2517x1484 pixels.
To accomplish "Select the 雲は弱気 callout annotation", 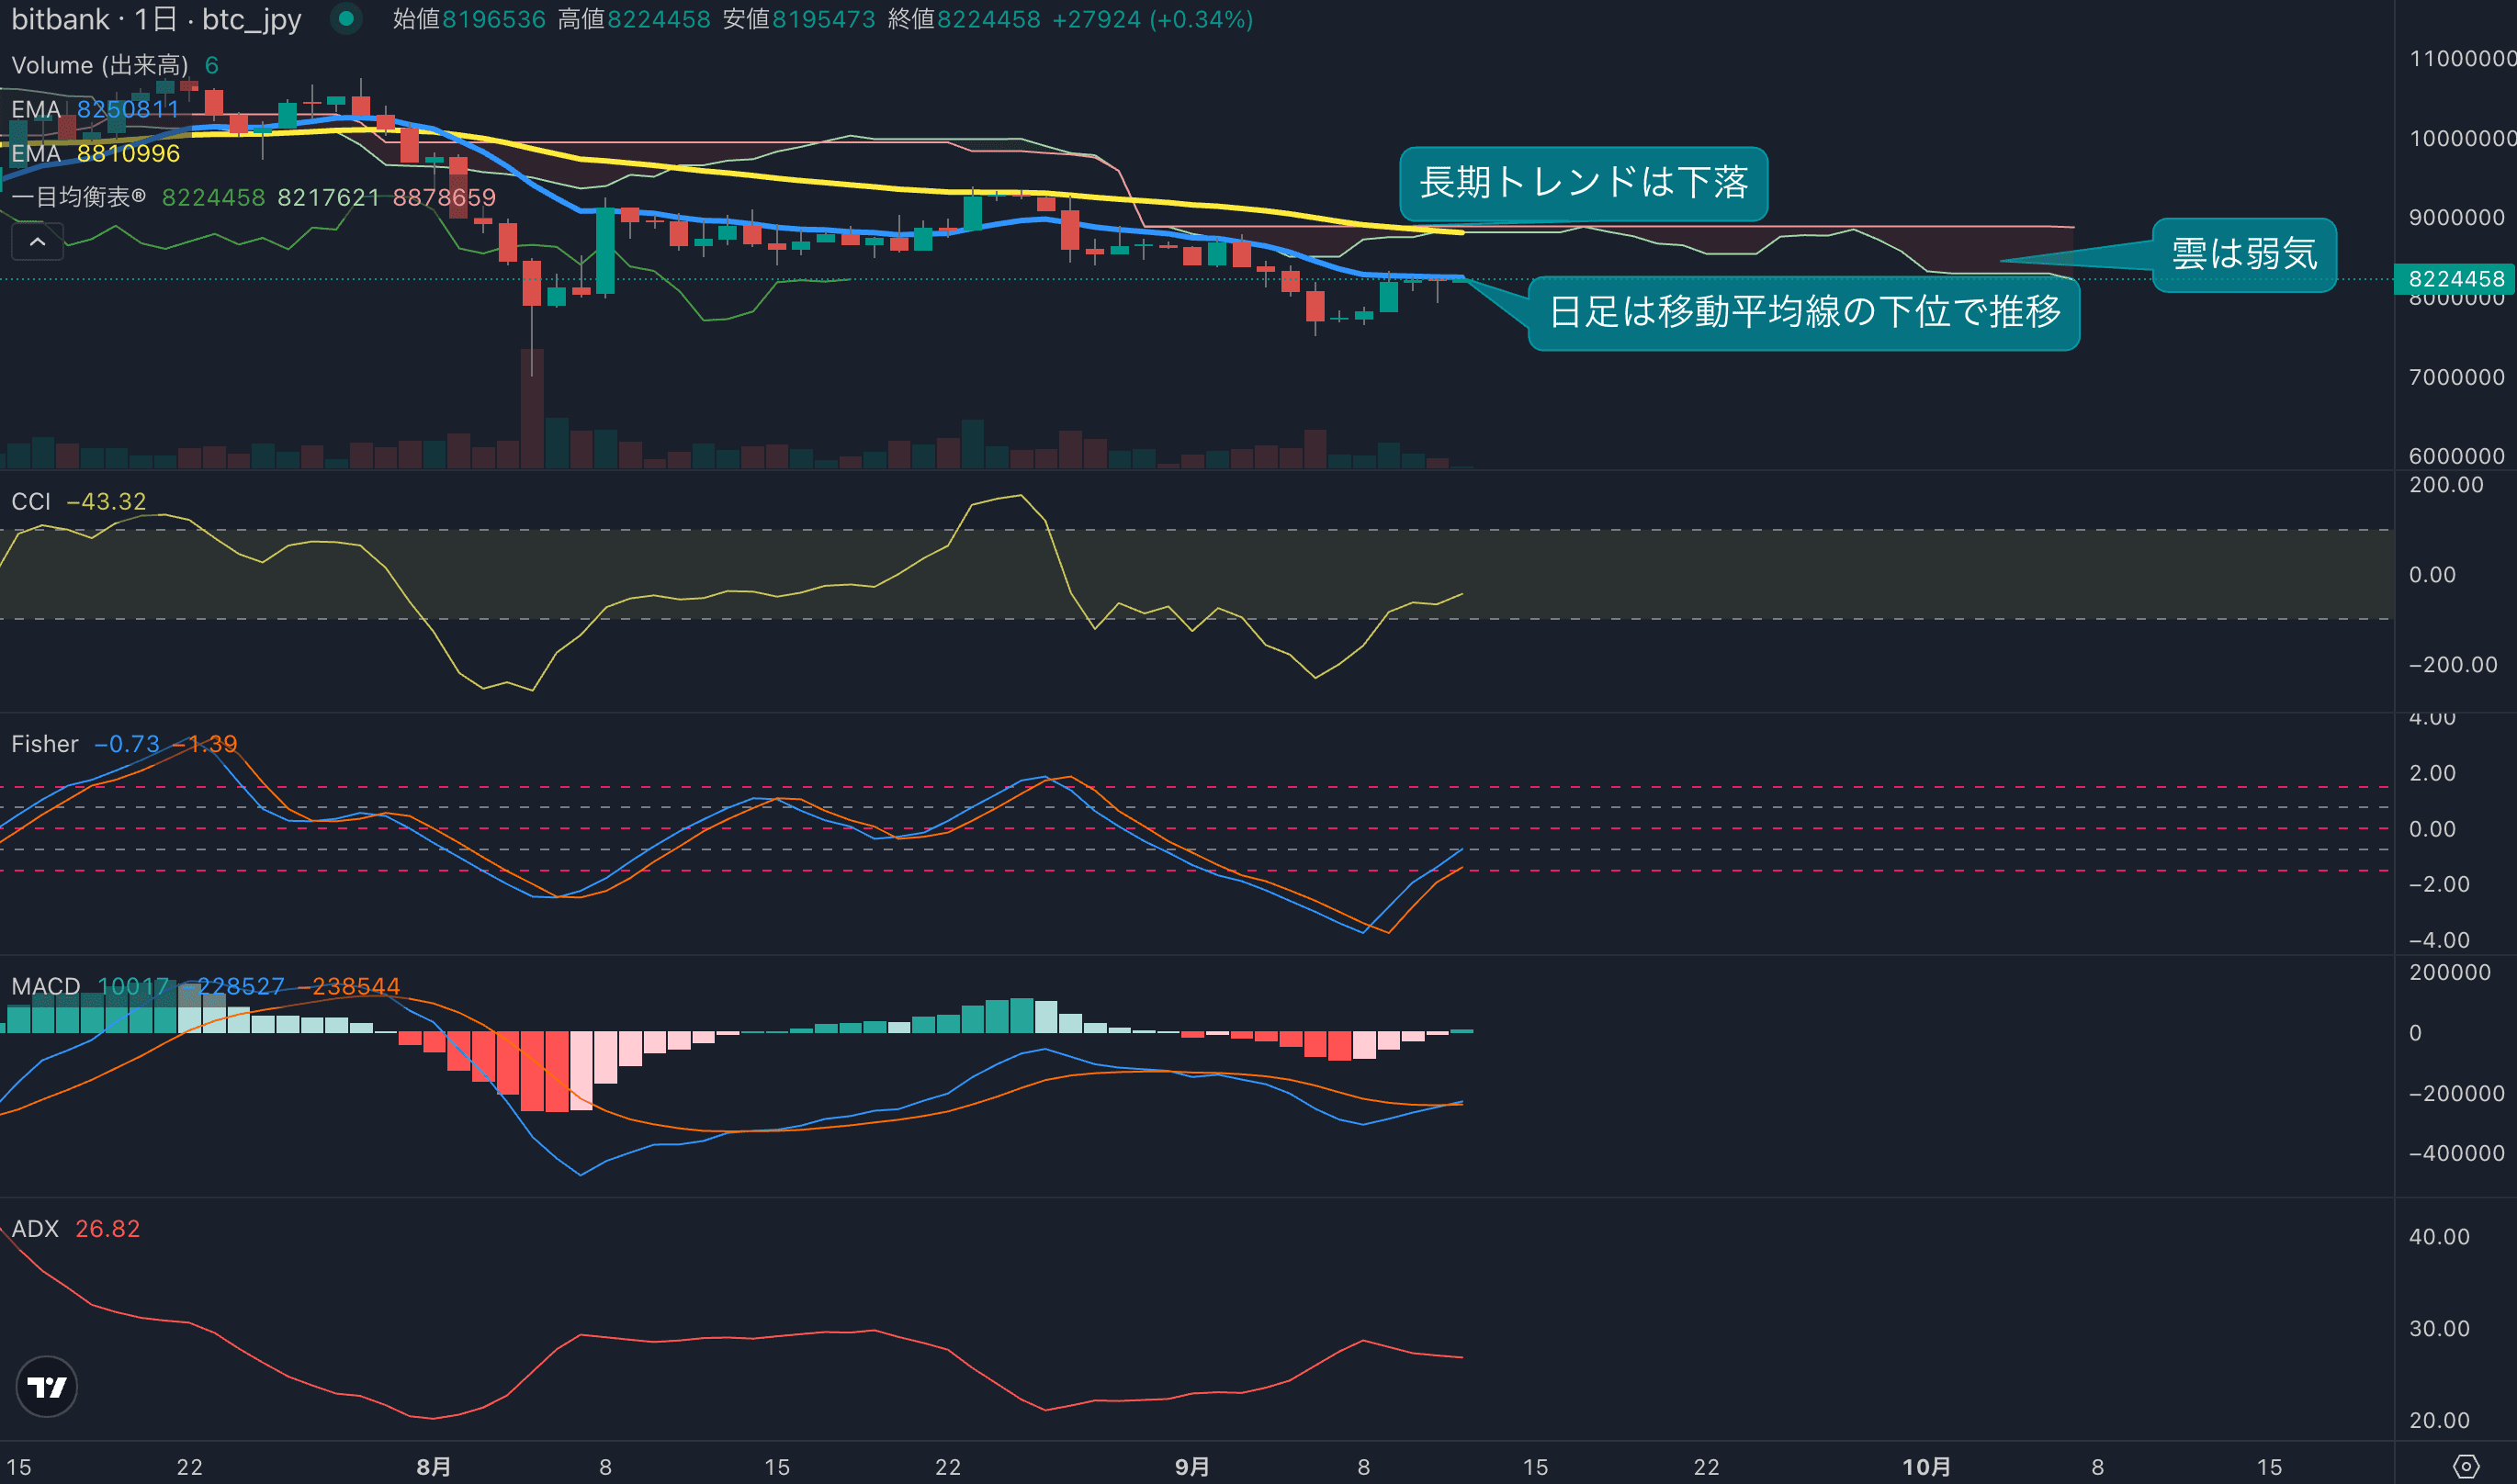I will (2243, 254).
